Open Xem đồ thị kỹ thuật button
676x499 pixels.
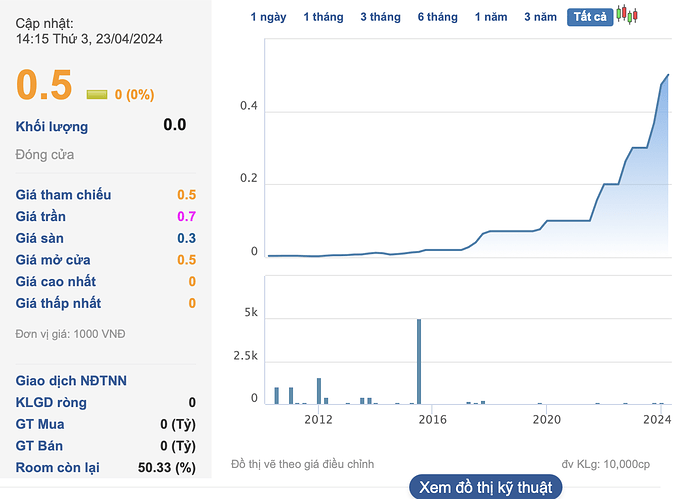pyautogui.click(x=485, y=487)
